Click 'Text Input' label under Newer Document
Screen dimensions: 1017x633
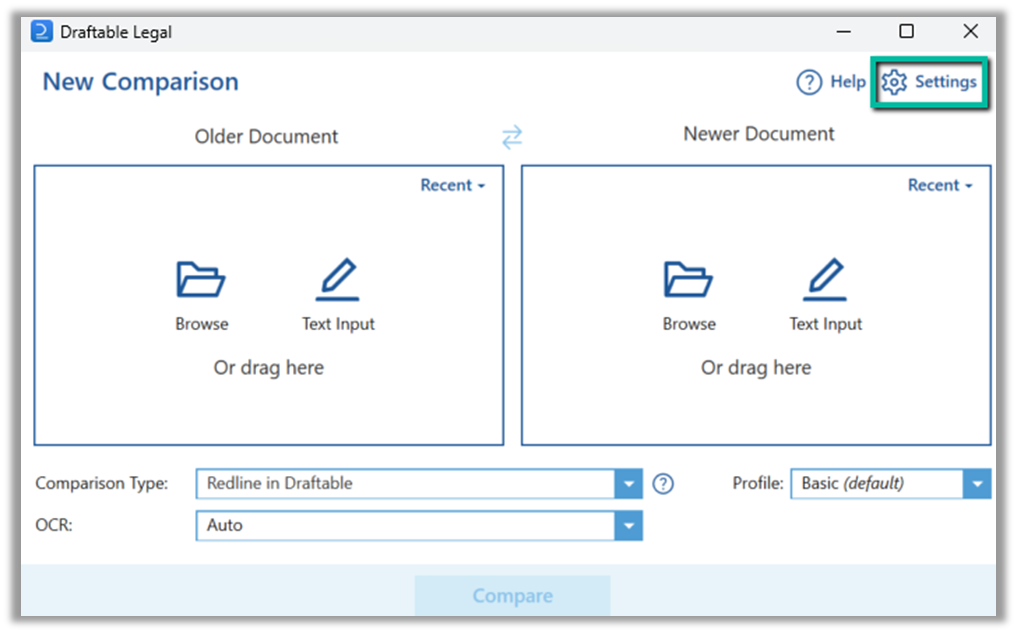(x=826, y=324)
